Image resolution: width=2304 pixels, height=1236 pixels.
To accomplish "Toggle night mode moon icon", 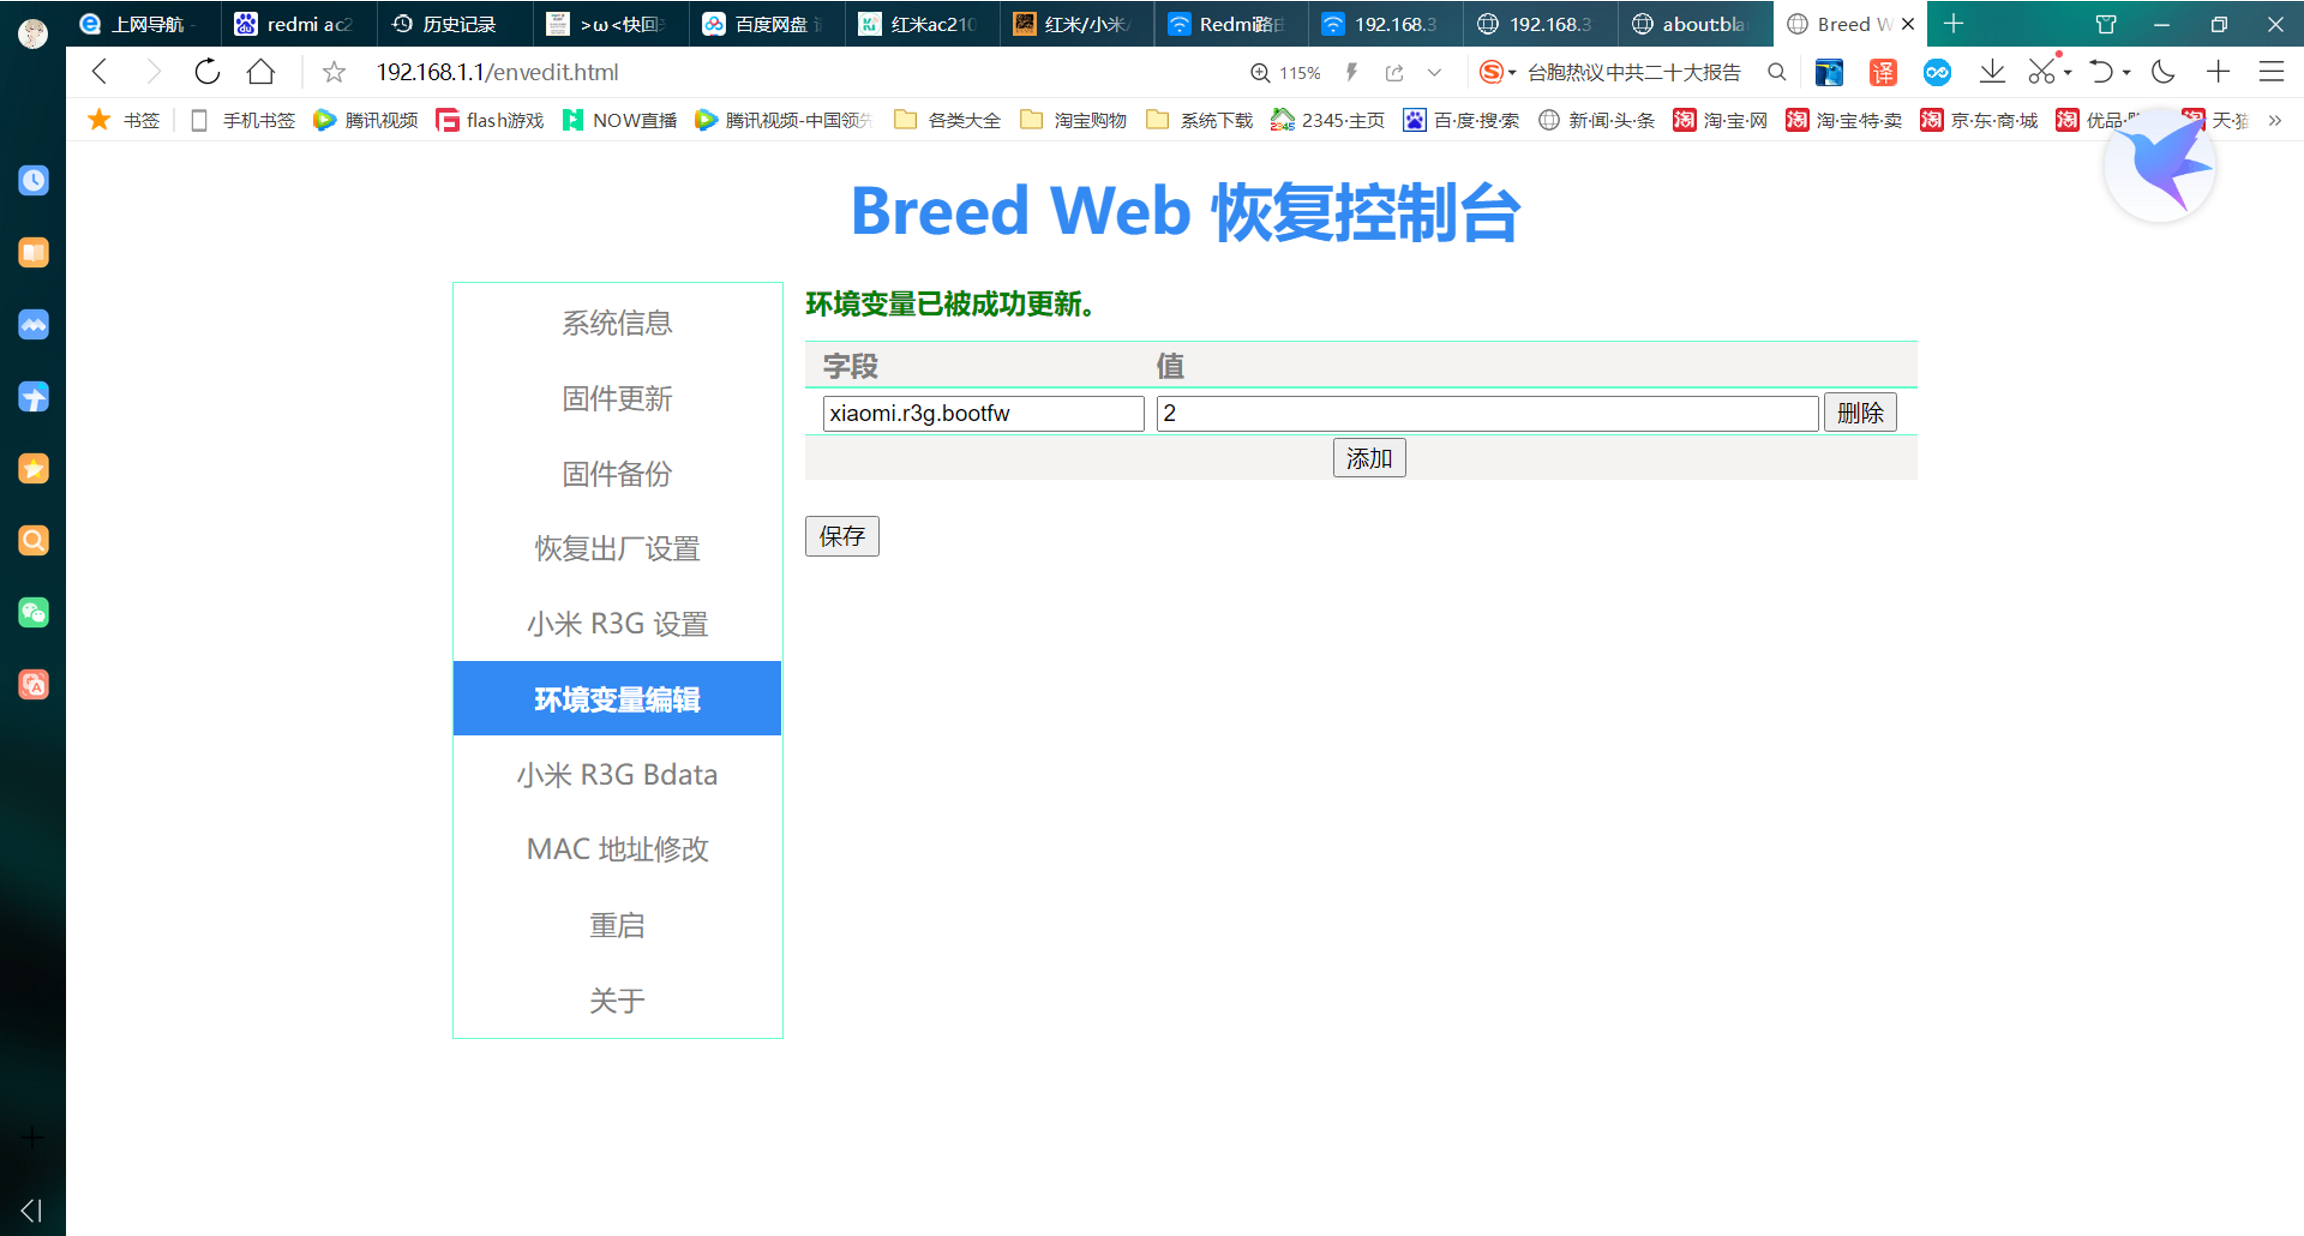I will tap(2163, 72).
